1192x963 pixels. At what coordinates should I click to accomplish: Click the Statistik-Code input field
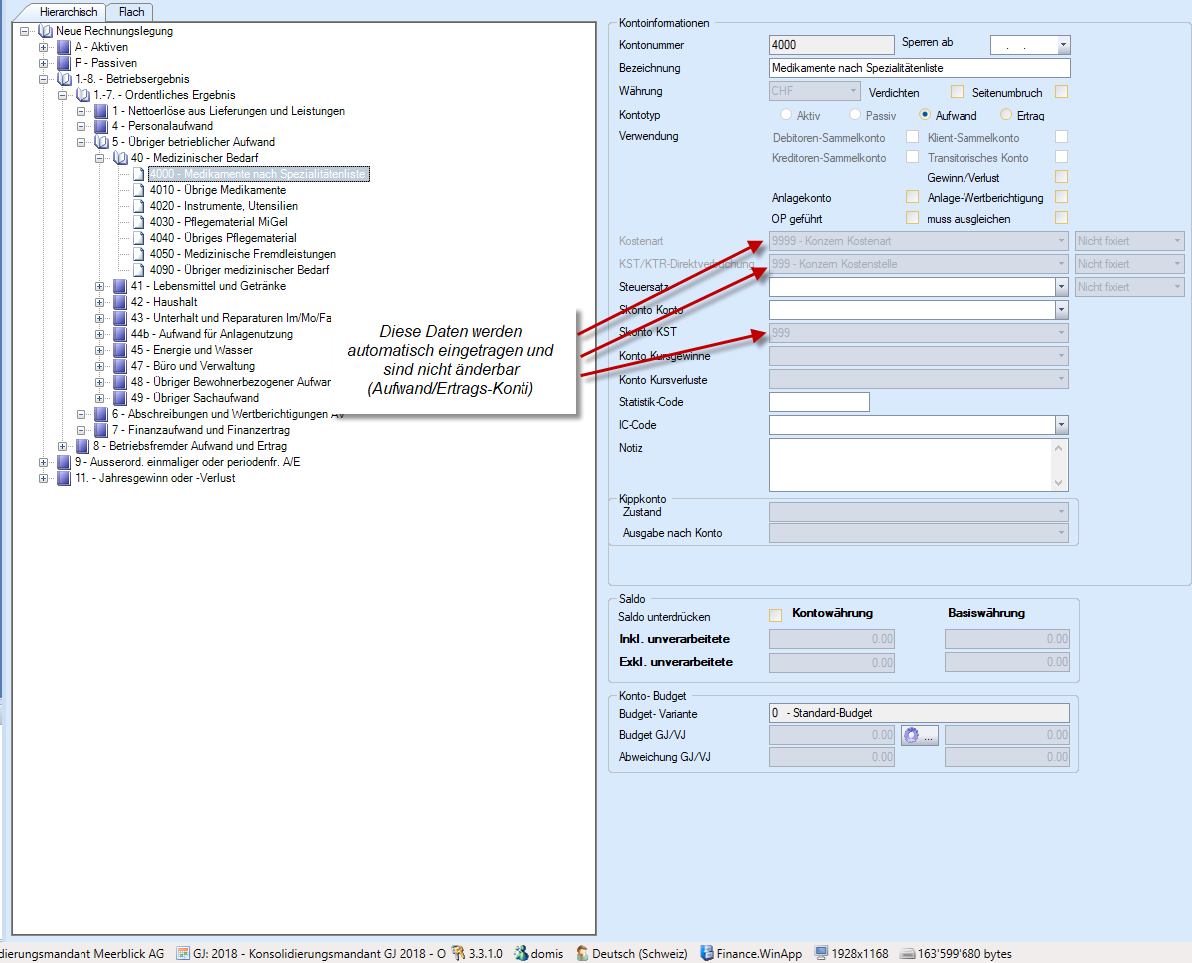(820, 402)
